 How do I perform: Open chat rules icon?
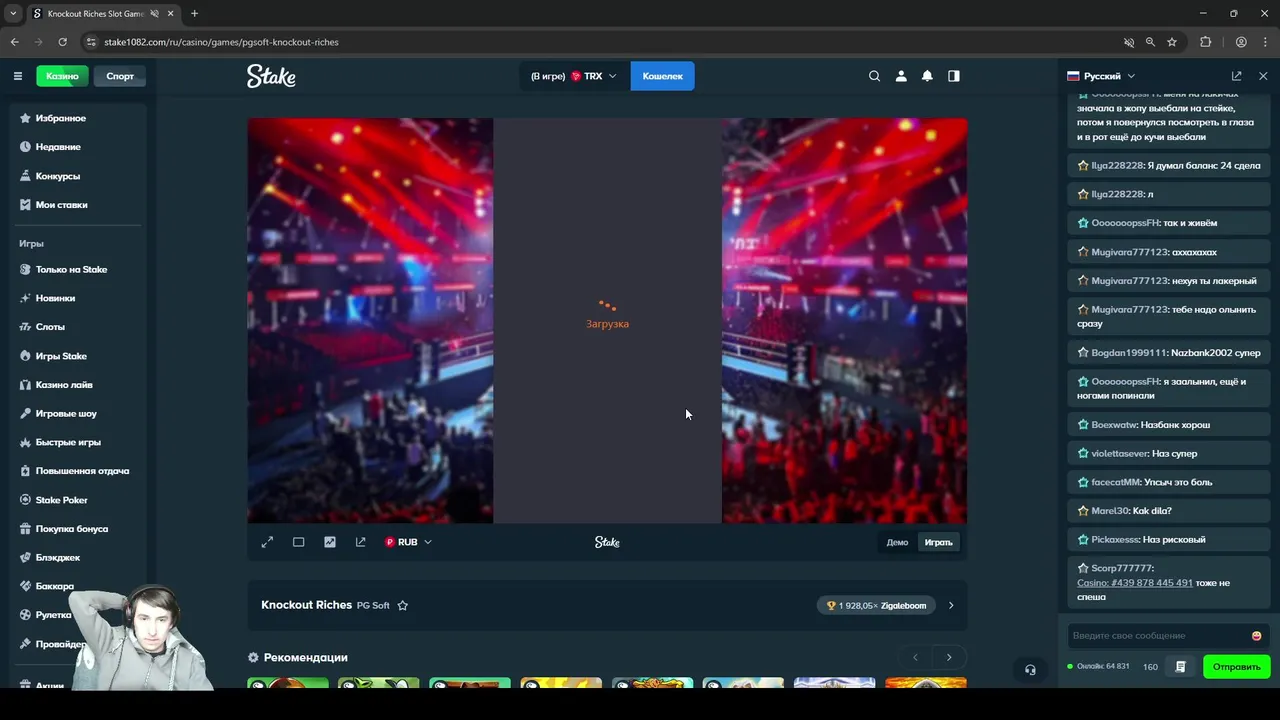(1180, 667)
